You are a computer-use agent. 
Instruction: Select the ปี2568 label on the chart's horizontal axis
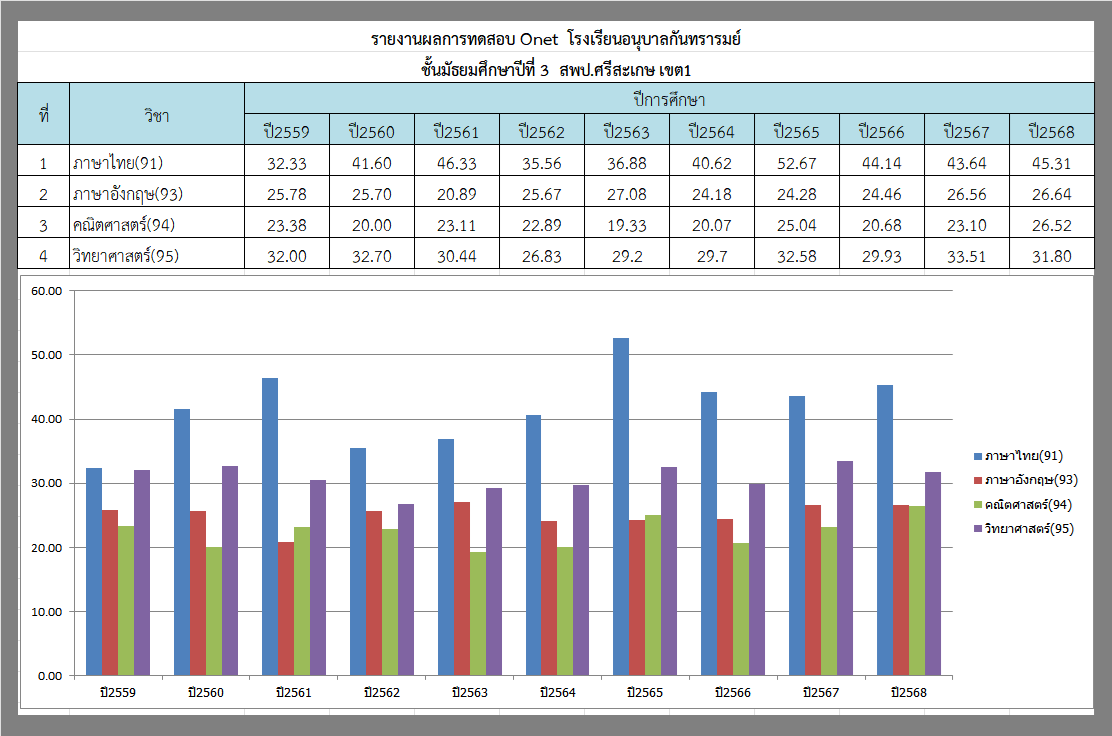pos(908,692)
